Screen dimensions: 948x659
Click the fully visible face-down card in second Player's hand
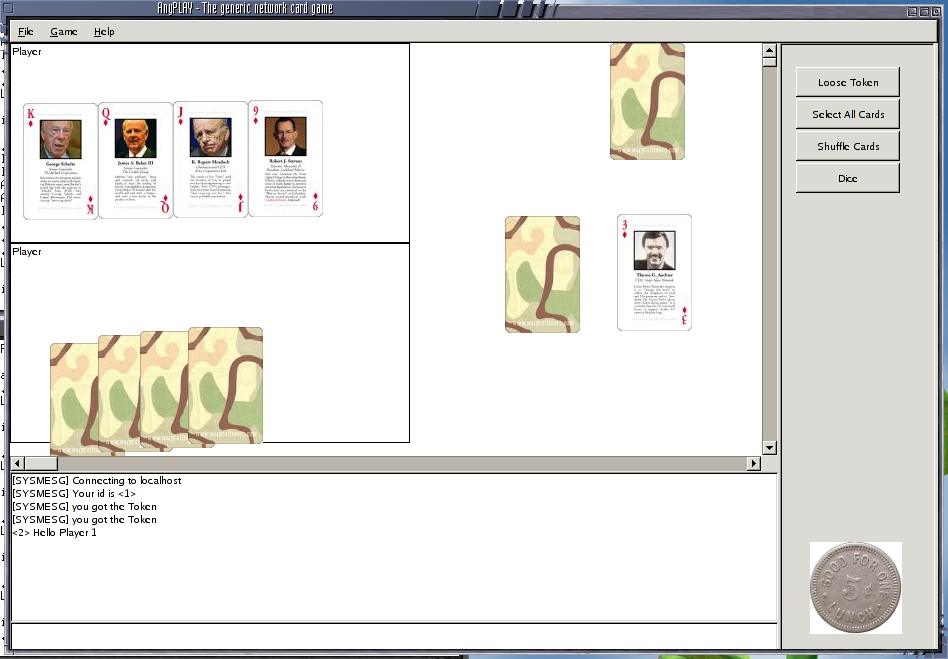click(x=226, y=385)
